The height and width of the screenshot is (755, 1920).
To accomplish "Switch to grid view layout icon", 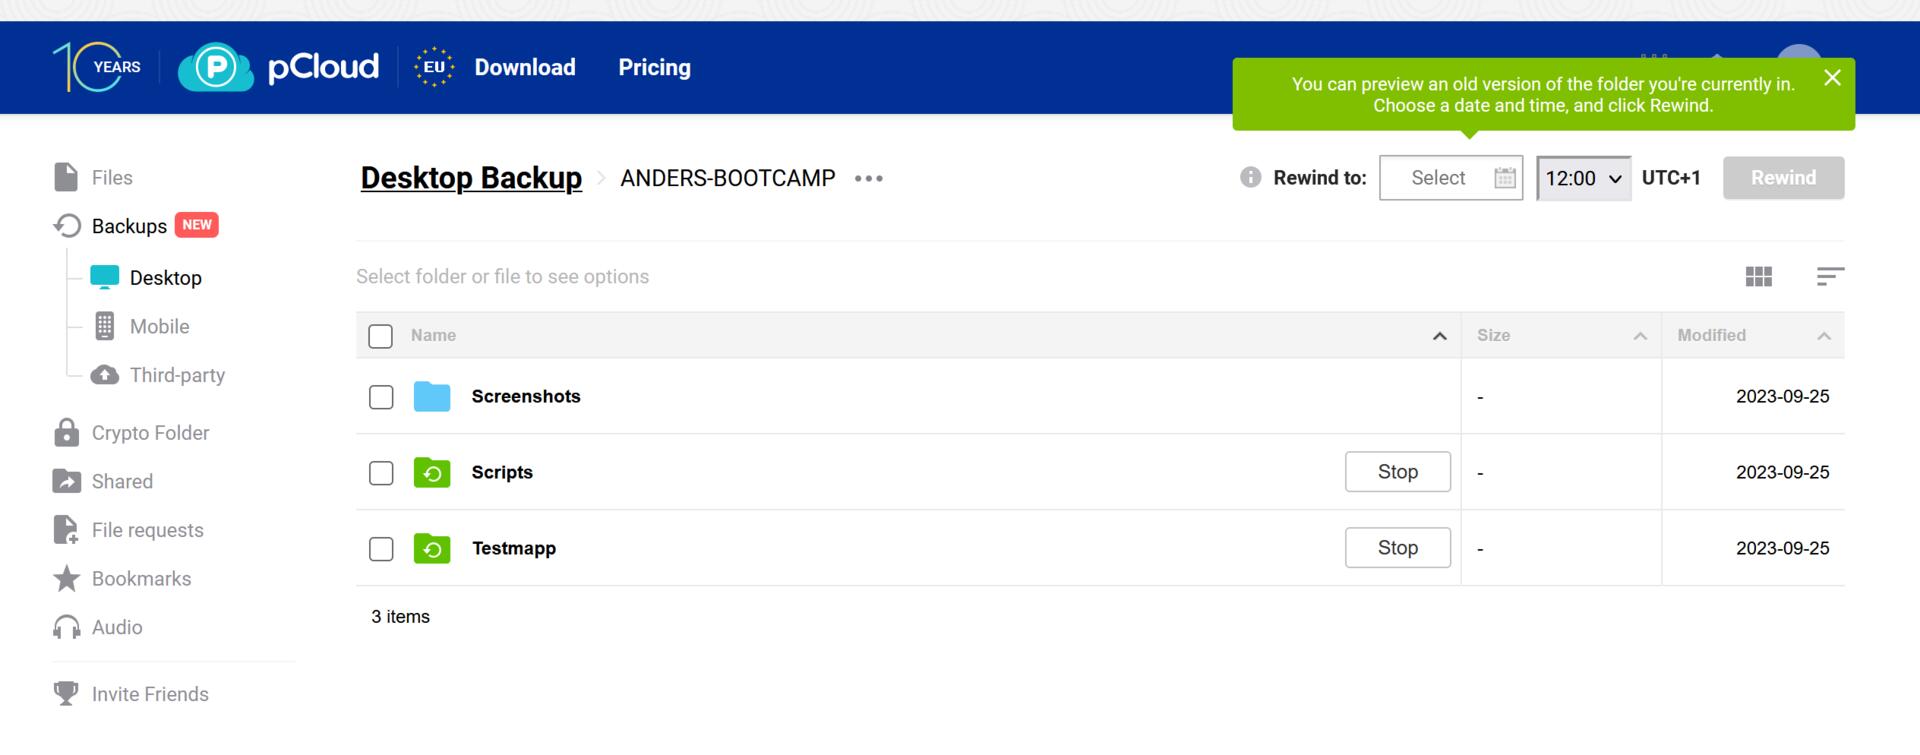I will tap(1758, 277).
